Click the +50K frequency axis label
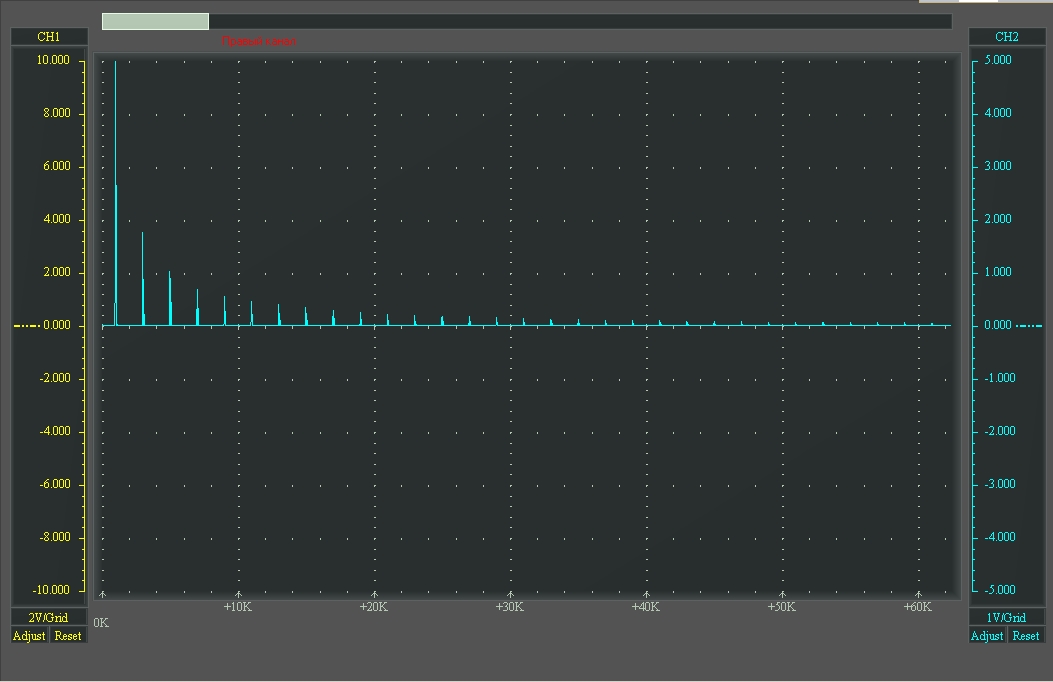1053x682 pixels. coord(782,607)
